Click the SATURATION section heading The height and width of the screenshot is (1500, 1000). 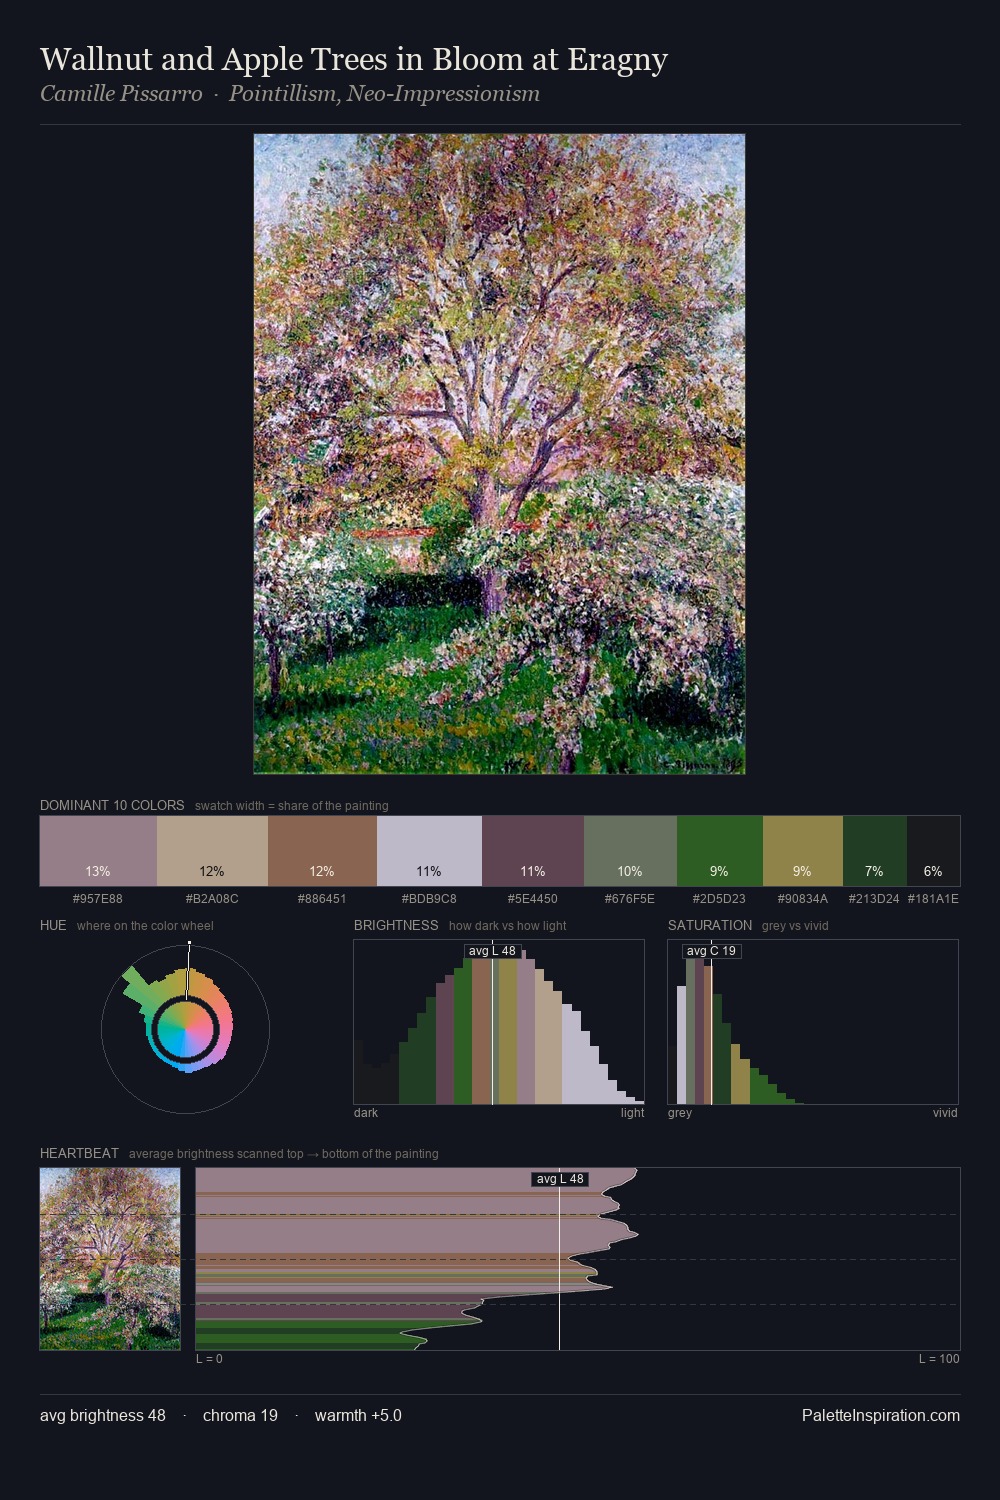pyautogui.click(x=710, y=926)
